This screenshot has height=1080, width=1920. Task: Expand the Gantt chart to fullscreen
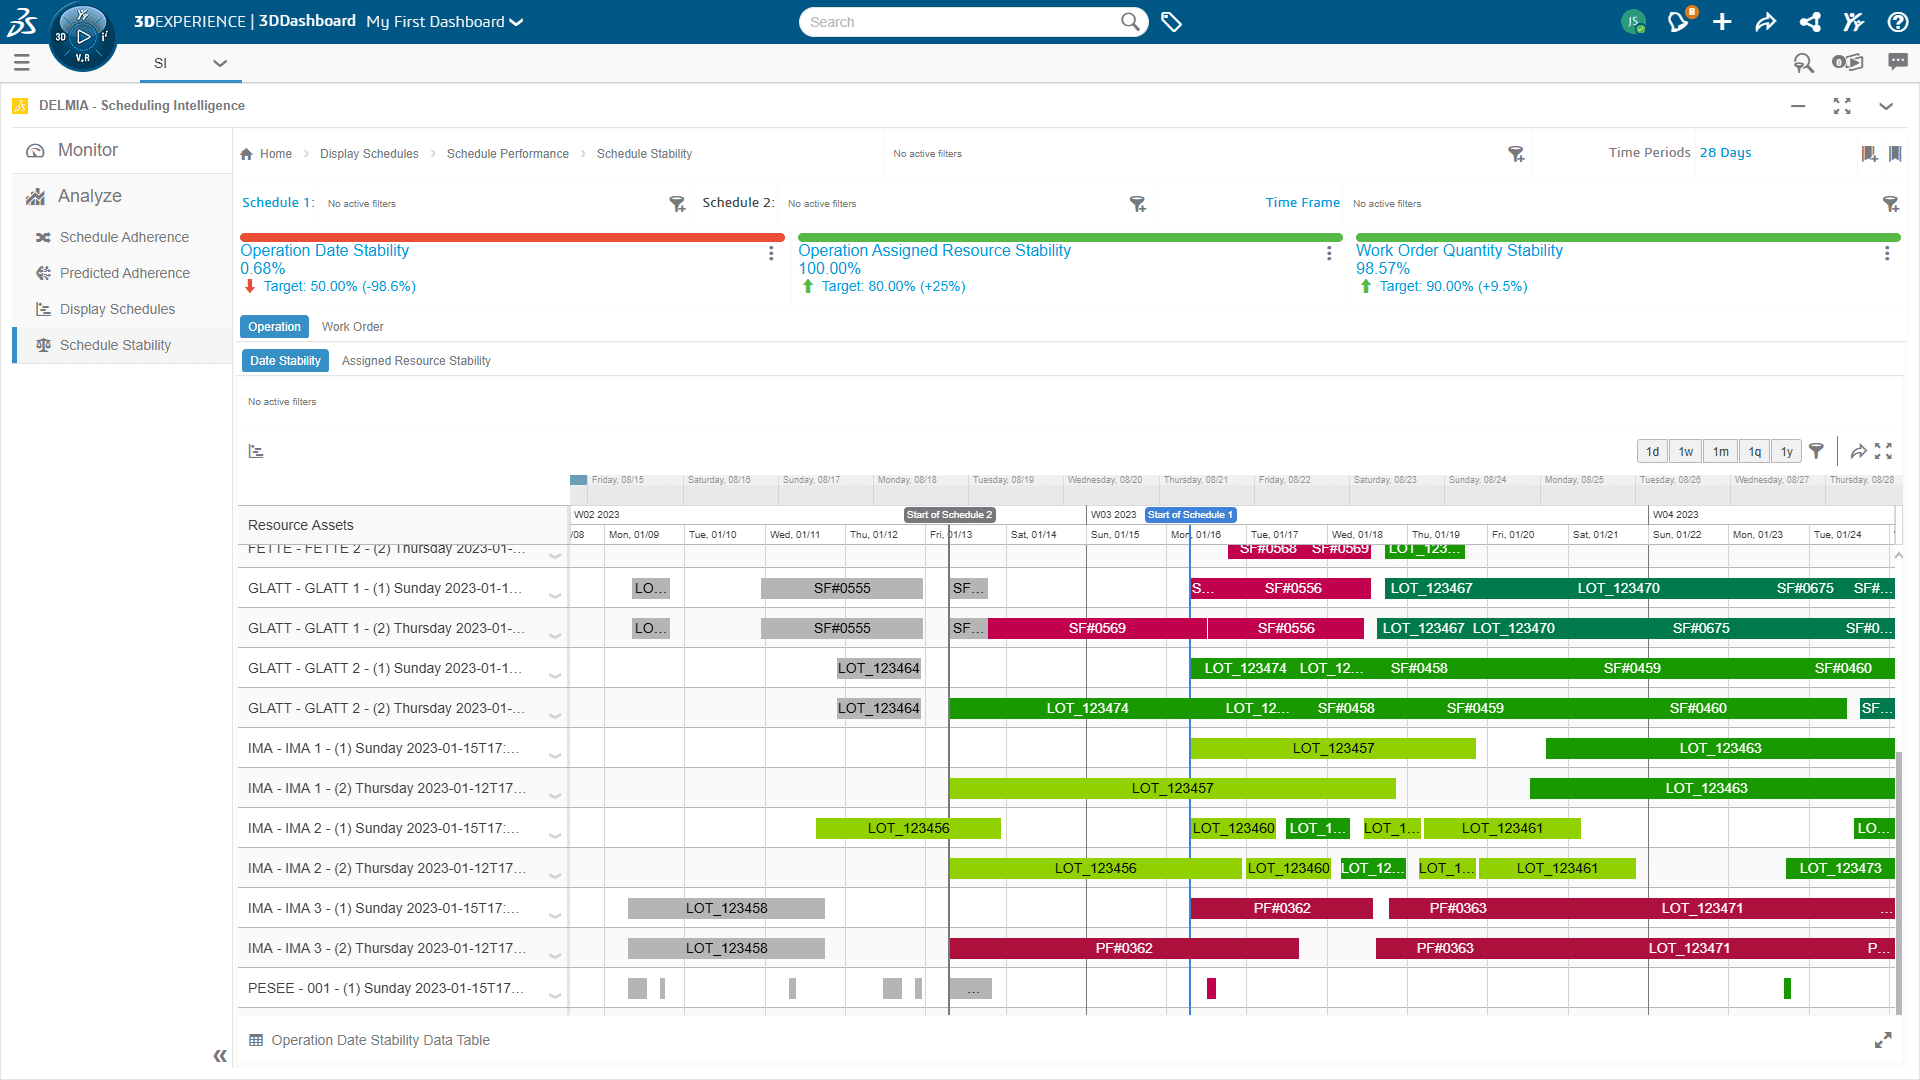click(x=1886, y=451)
